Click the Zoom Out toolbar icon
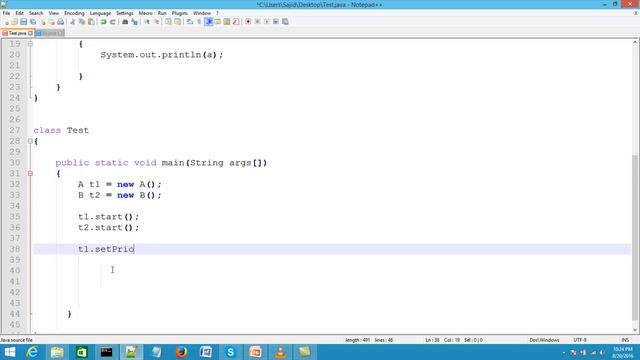Viewport: 640px width, 360px height. pos(156,22)
